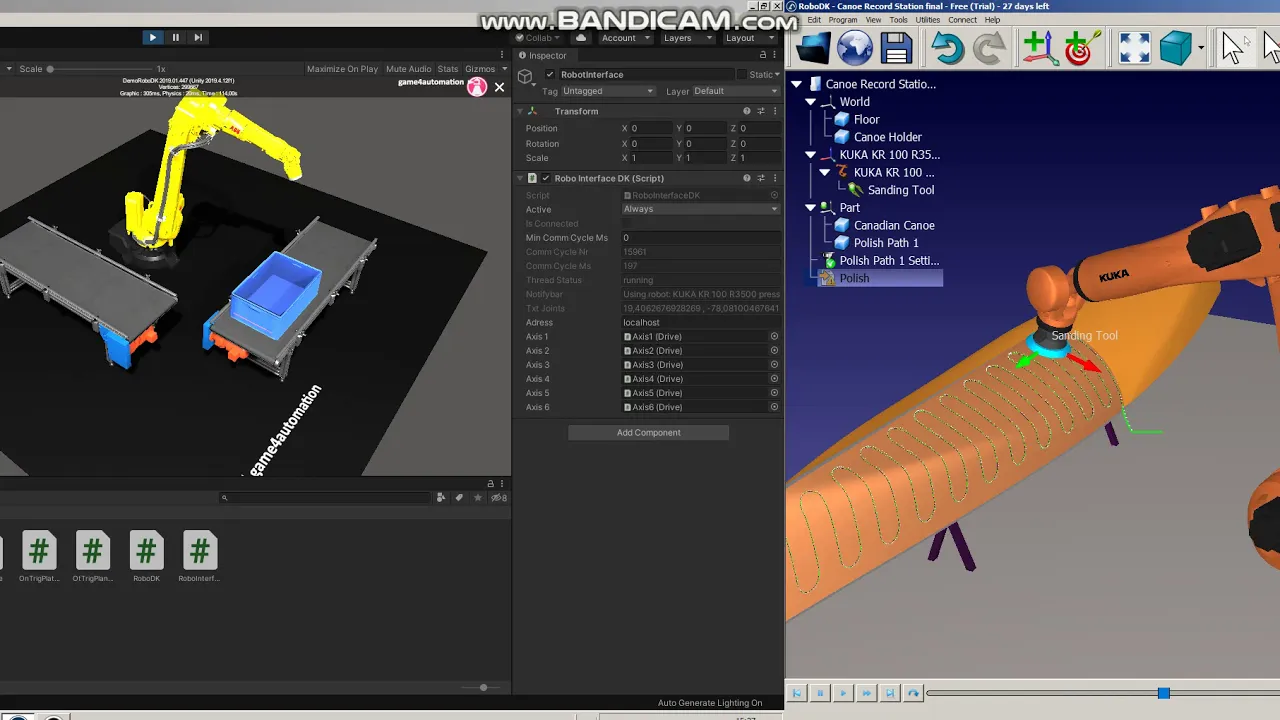Save station with RoboDK floppy disk icon
The width and height of the screenshot is (1280, 720).
(896, 48)
